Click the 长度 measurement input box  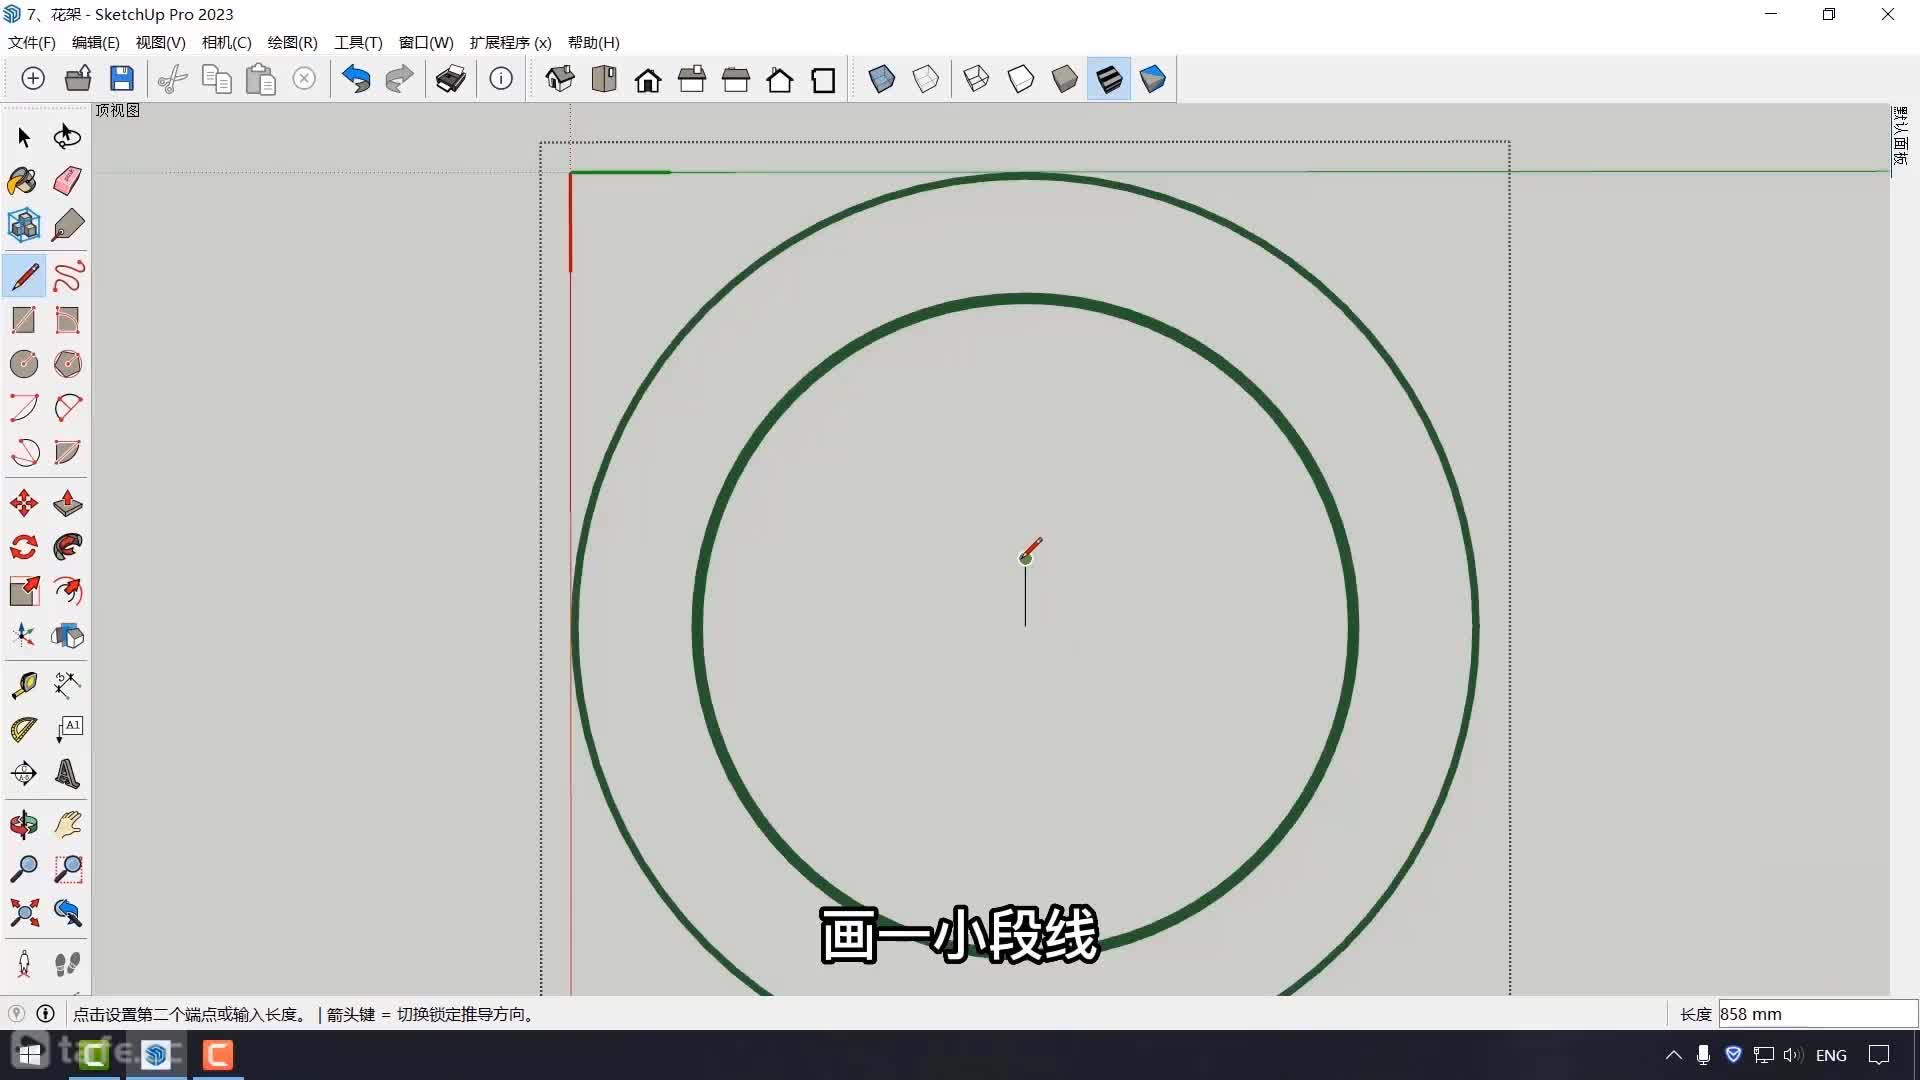click(x=1817, y=1014)
